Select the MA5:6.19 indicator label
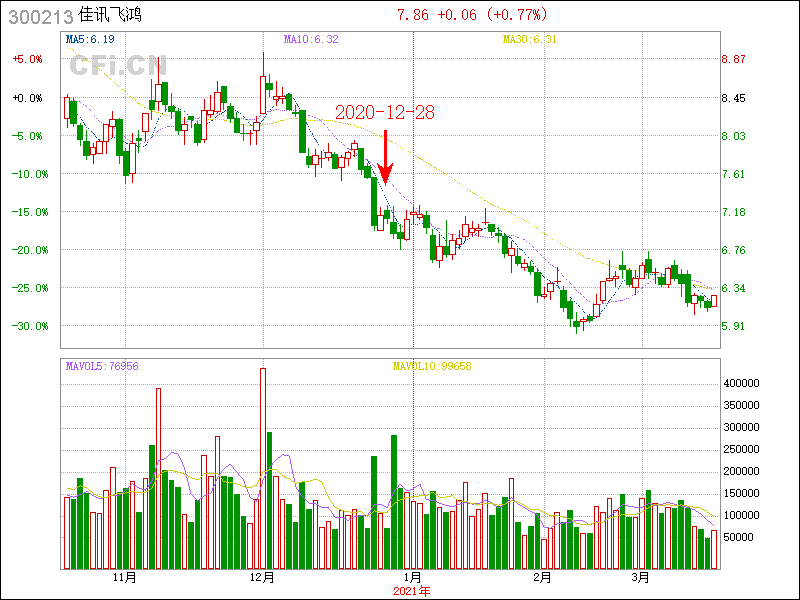This screenshot has height=600, width=800. click(x=90, y=39)
